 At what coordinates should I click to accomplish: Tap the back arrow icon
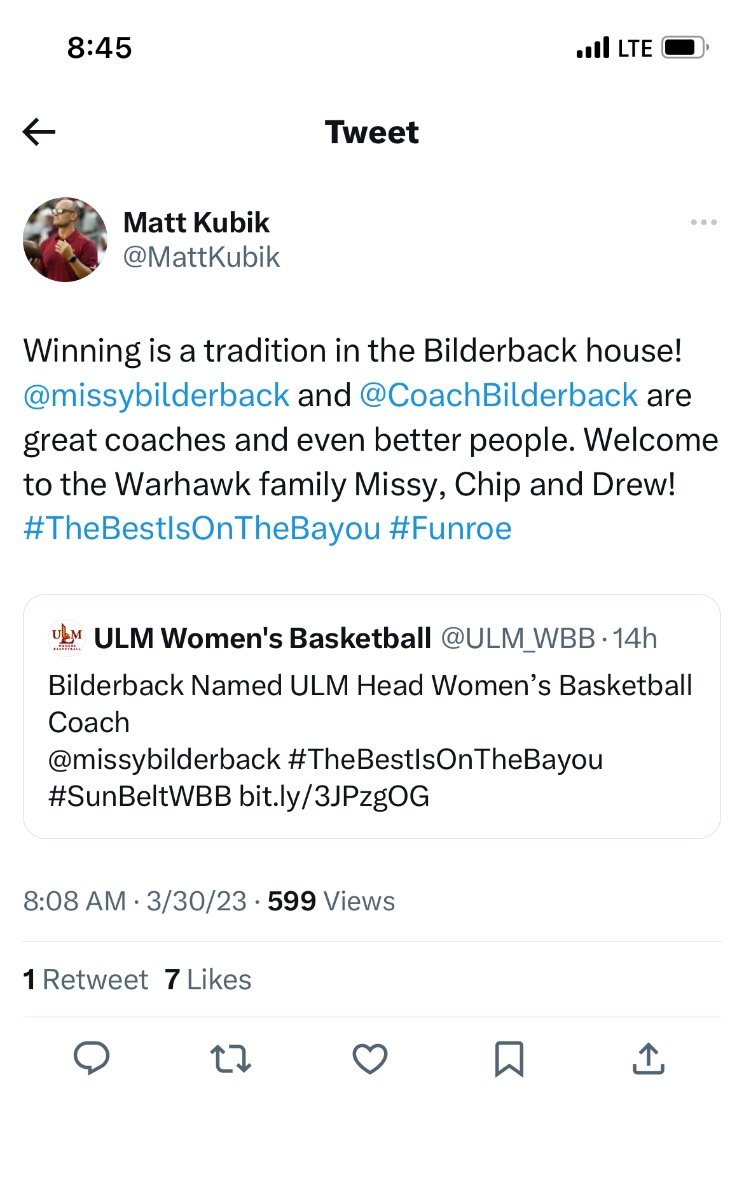tap(39, 132)
